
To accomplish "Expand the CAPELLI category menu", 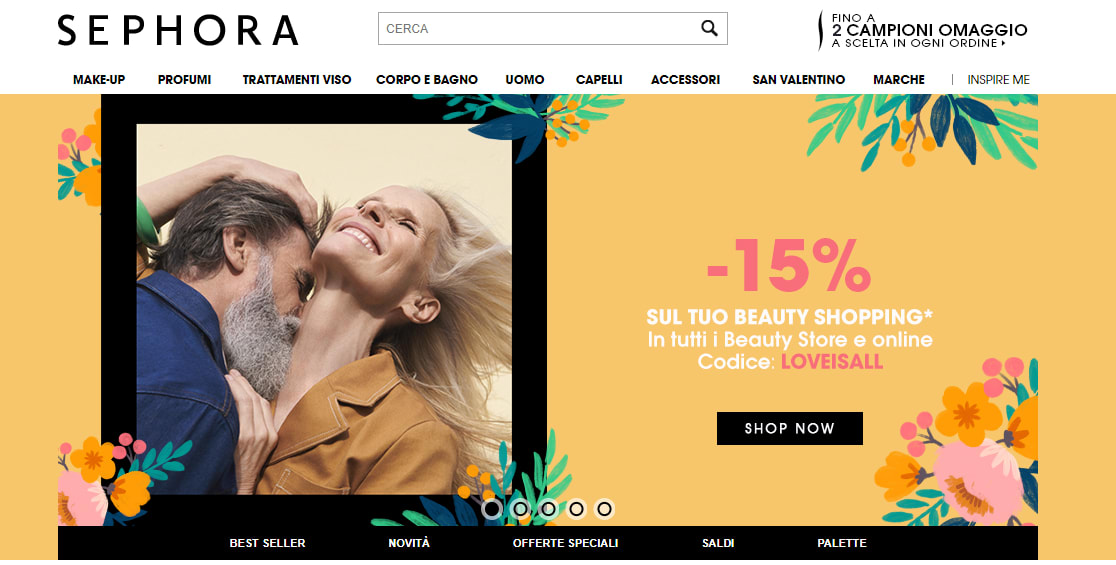I will pos(599,80).
